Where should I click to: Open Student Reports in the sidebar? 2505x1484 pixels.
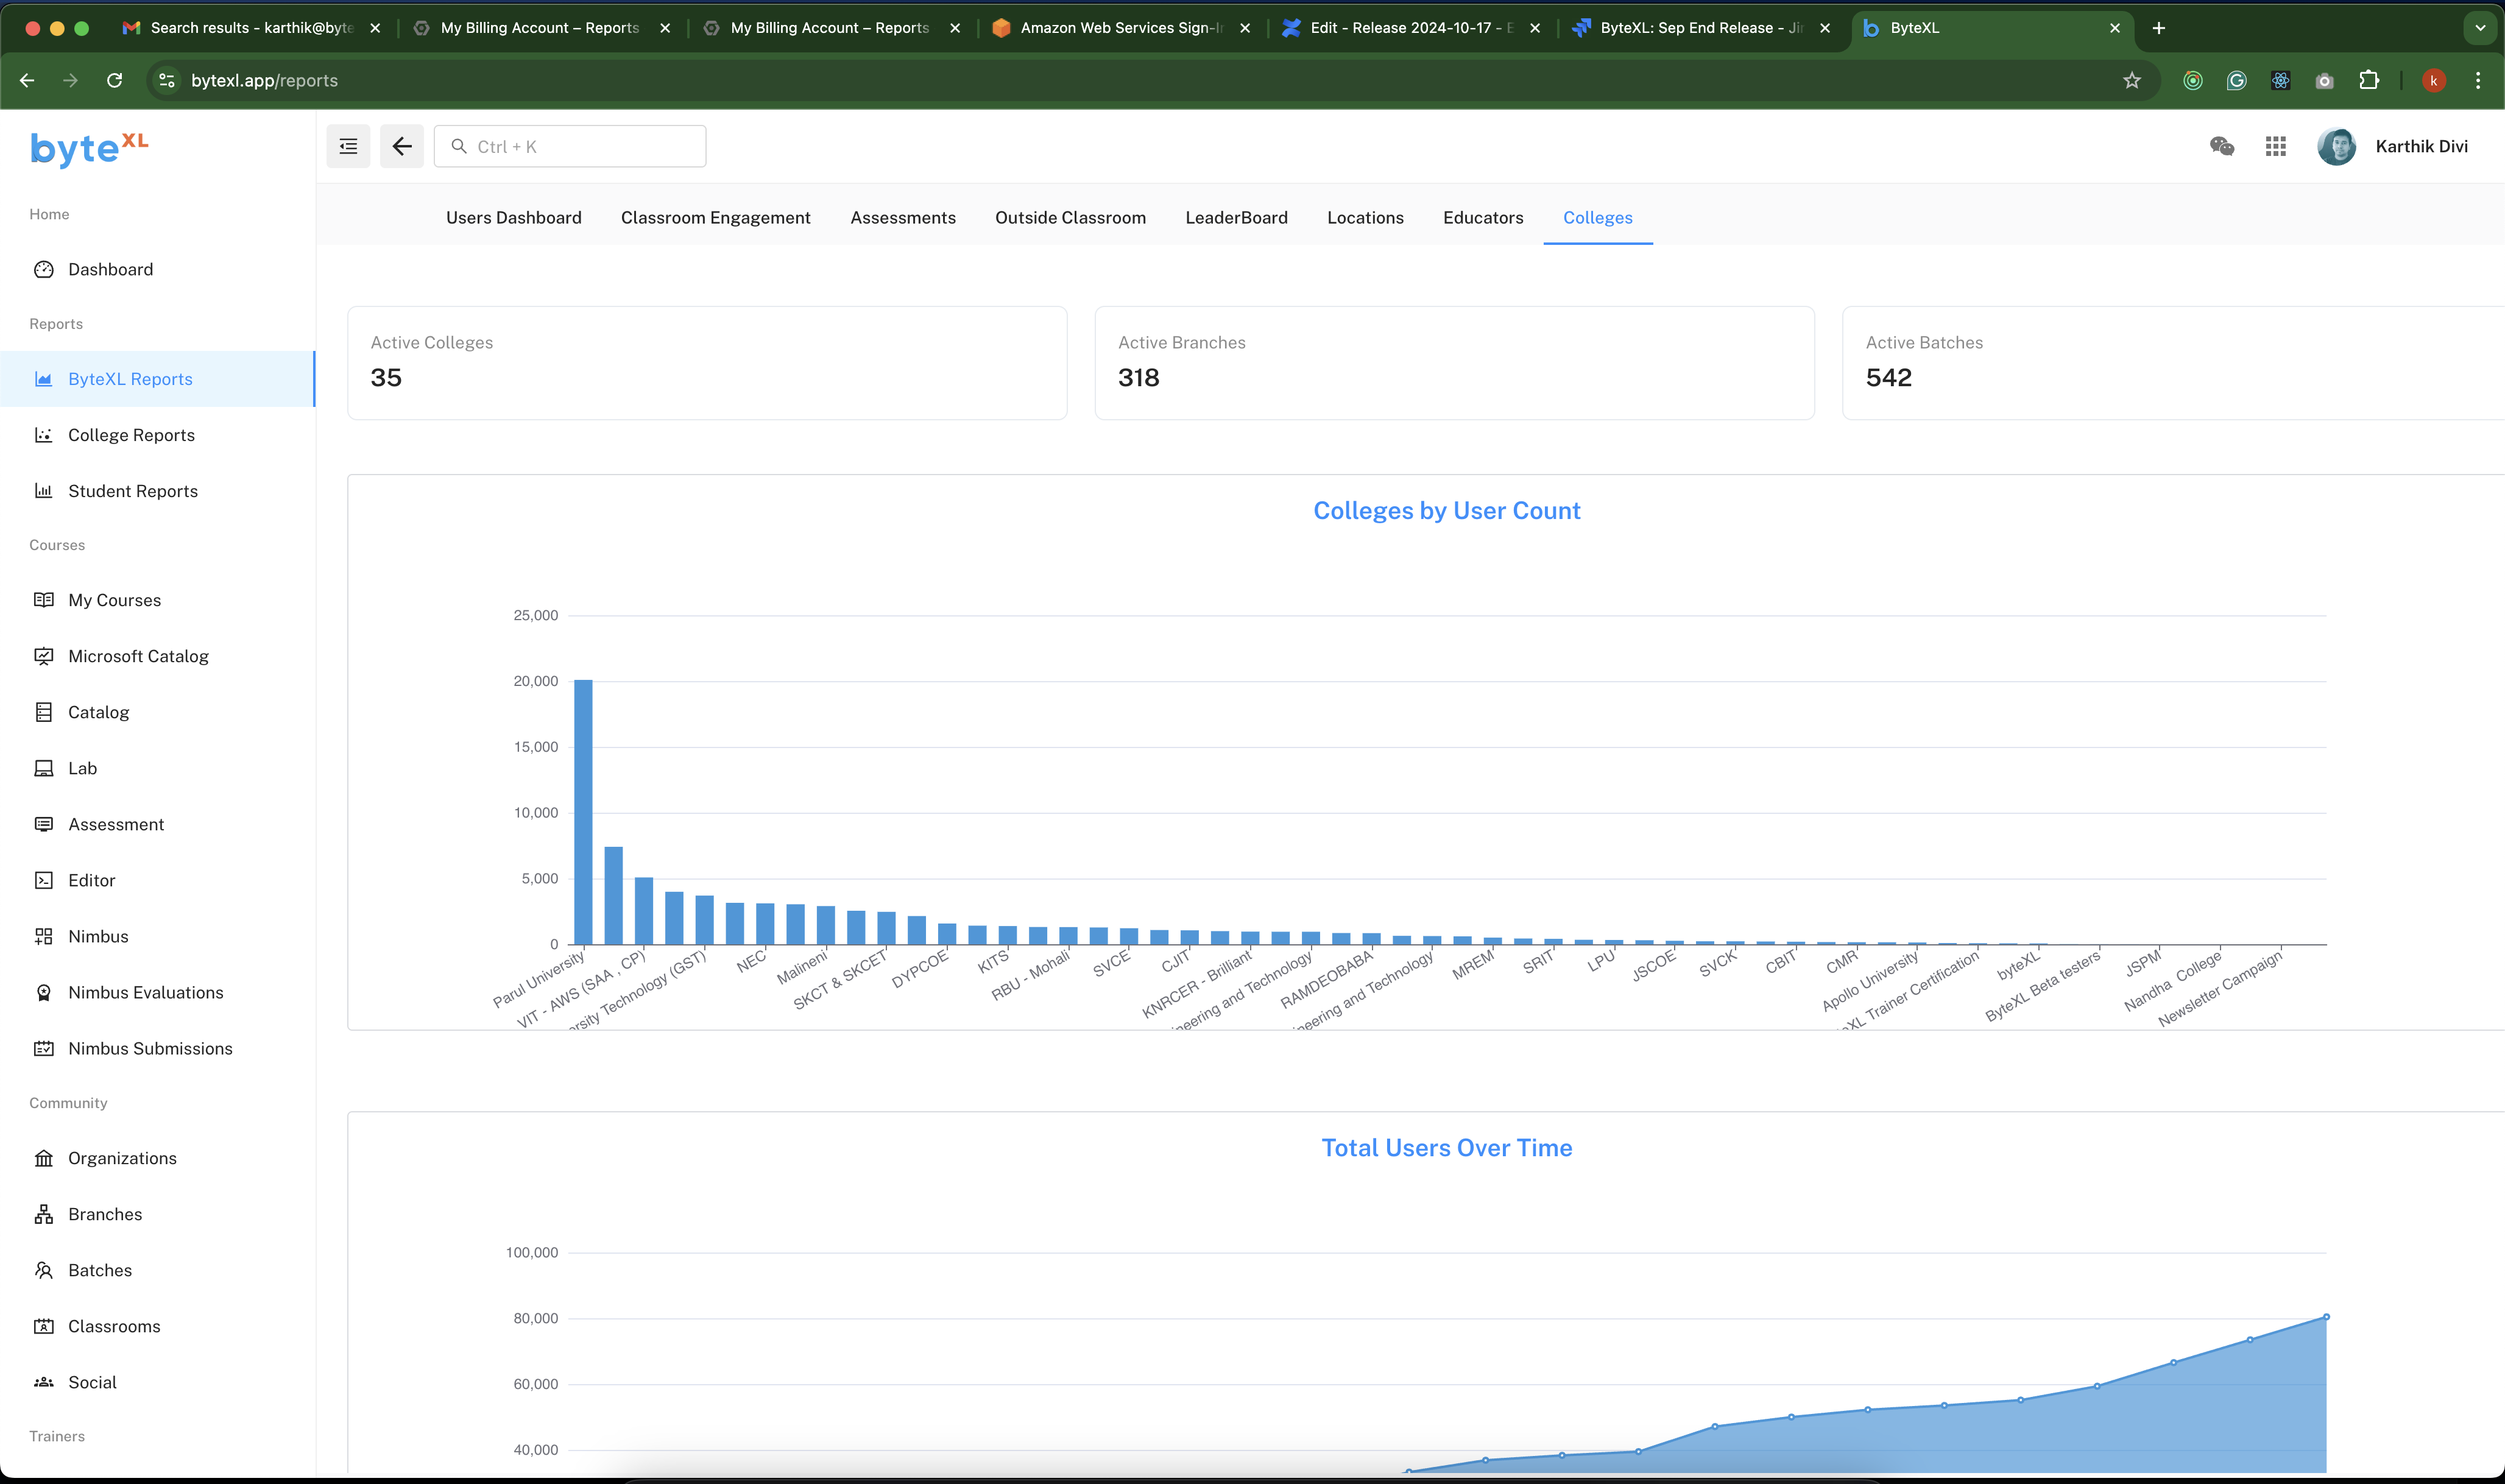(133, 491)
